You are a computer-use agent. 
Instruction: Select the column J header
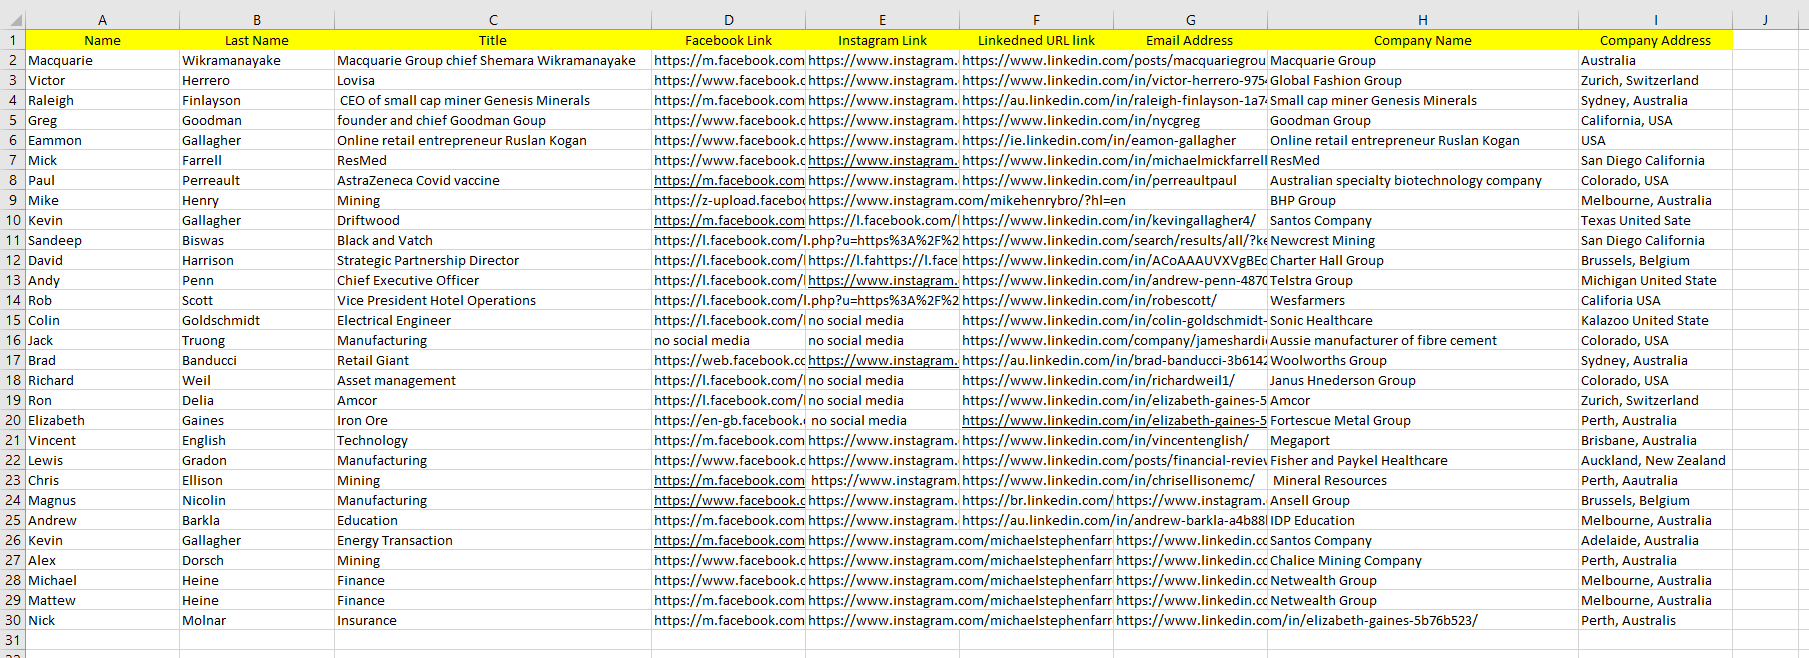pyautogui.click(x=1765, y=20)
